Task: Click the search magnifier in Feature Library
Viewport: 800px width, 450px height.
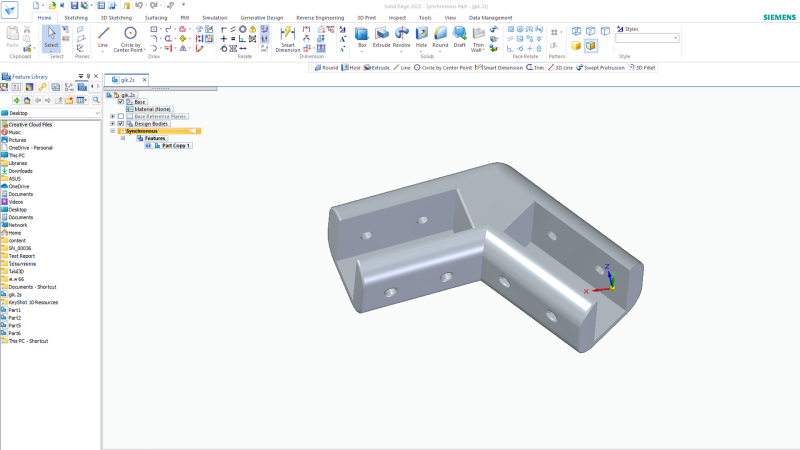Action: [x=96, y=100]
